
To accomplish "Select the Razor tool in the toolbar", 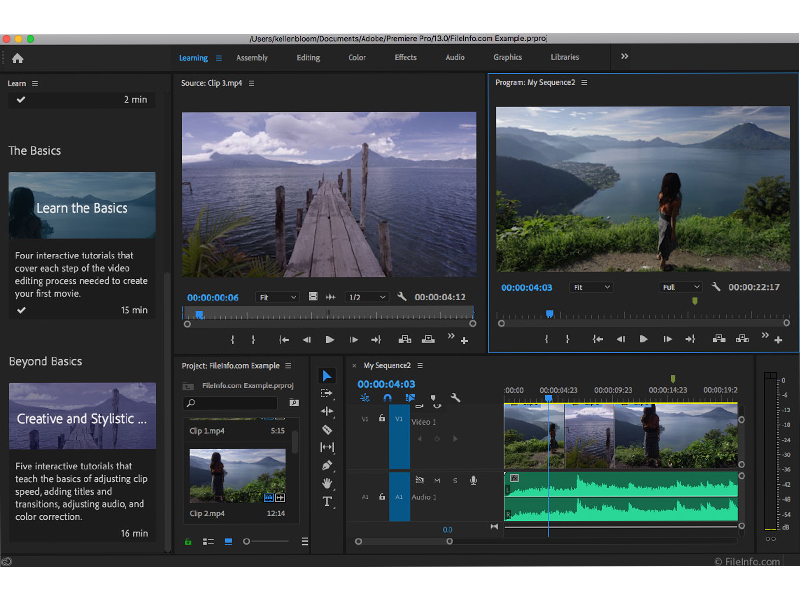I will click(327, 429).
